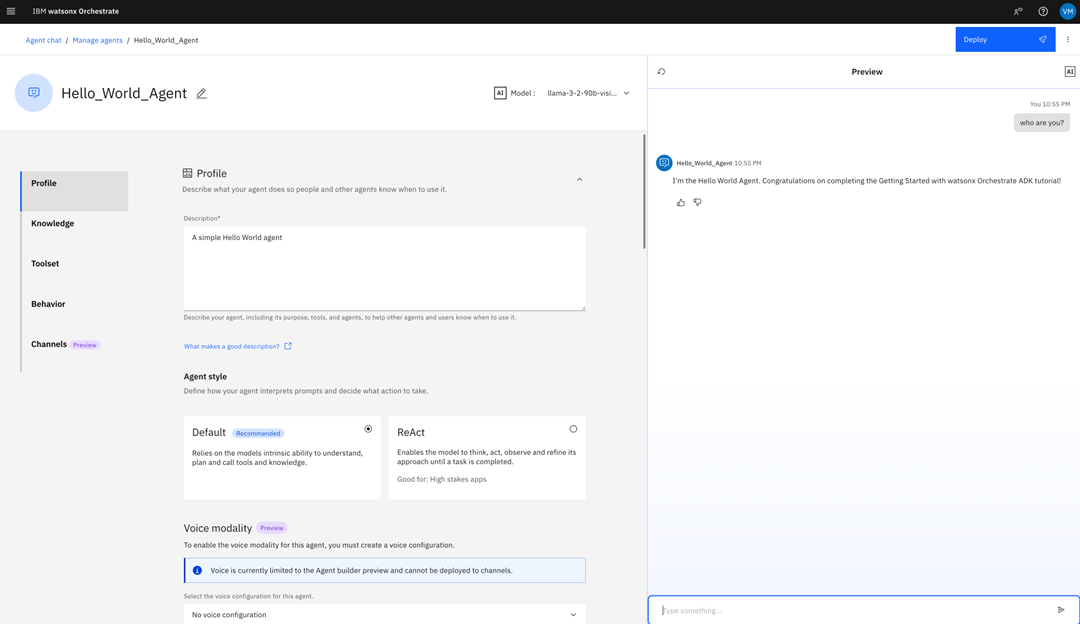Open the overflow menu beside Deploy
Screen dimensions: 1080x624
(1068, 40)
